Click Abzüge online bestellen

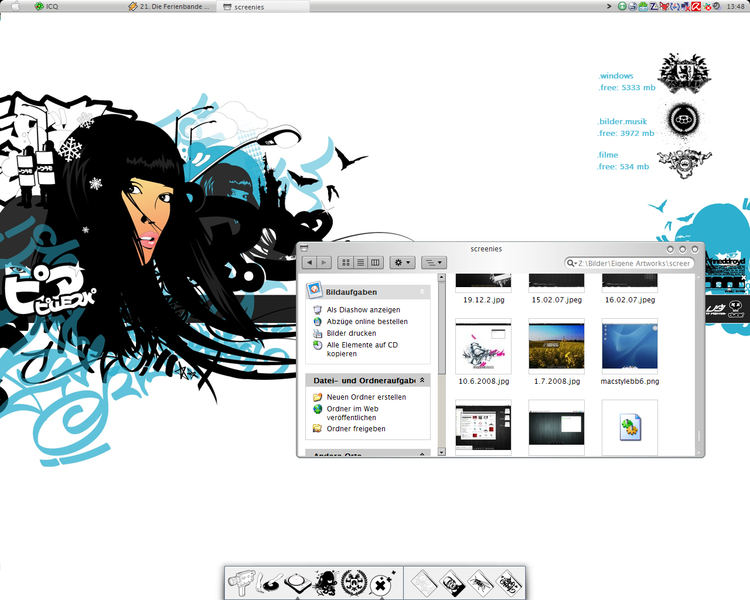(x=367, y=321)
